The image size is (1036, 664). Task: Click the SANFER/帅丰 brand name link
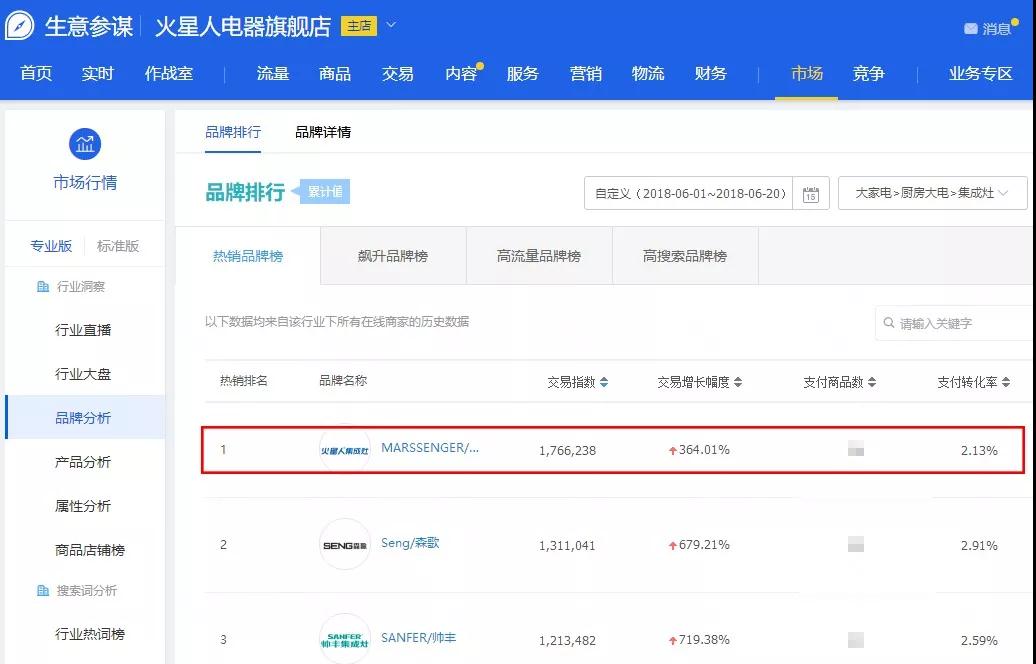click(419, 638)
